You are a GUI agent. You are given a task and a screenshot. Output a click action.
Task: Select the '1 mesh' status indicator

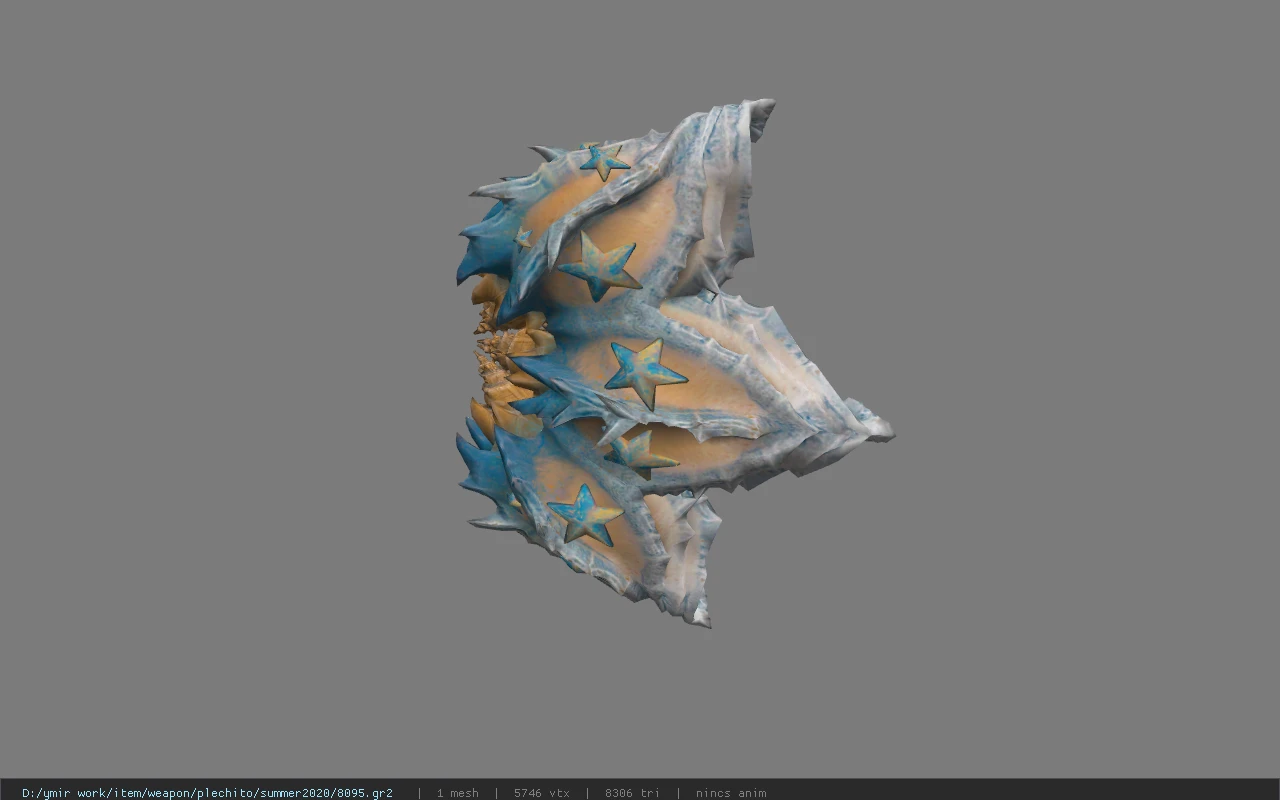coord(457,793)
